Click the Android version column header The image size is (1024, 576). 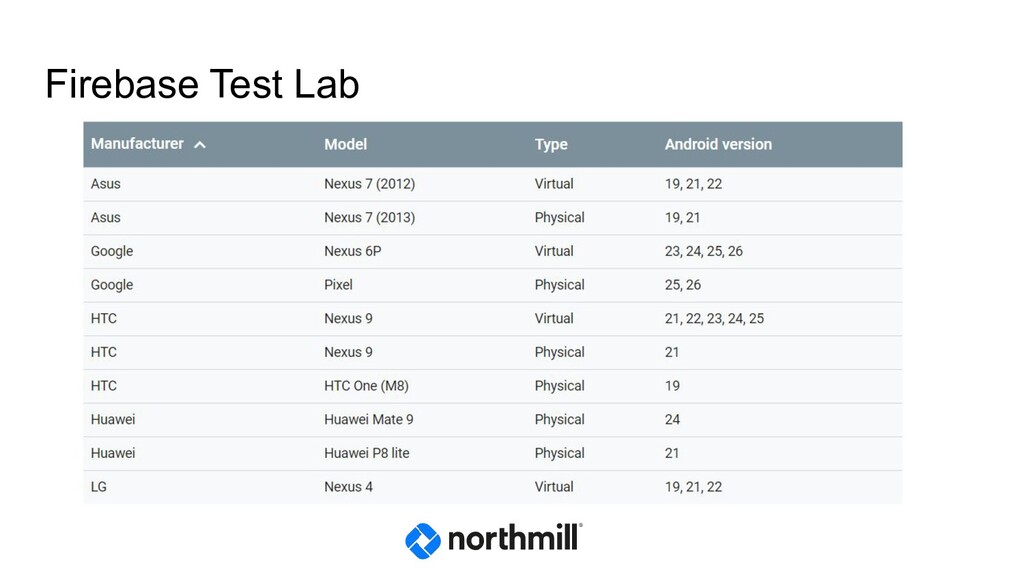[718, 145]
